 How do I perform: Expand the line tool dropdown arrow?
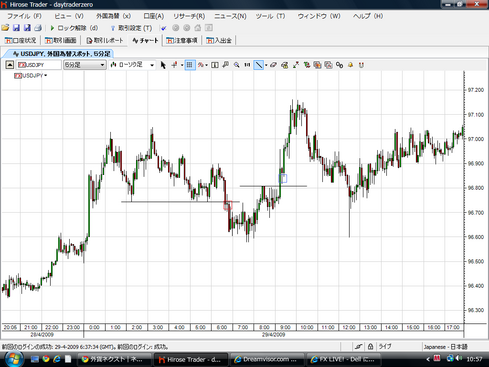coord(266,65)
